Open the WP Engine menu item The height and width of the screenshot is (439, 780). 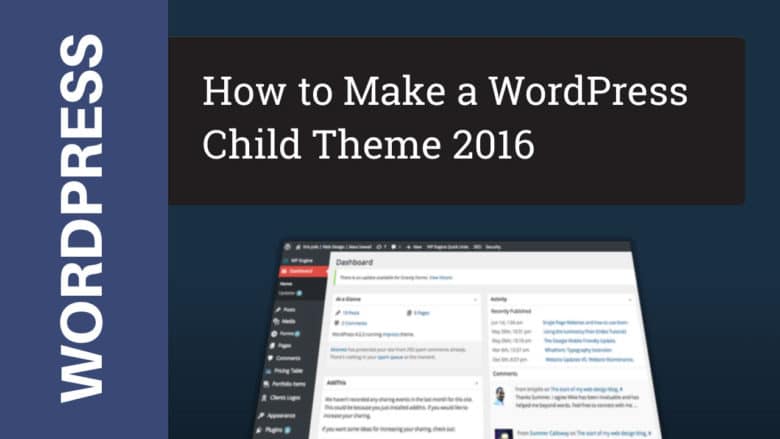tap(301, 261)
